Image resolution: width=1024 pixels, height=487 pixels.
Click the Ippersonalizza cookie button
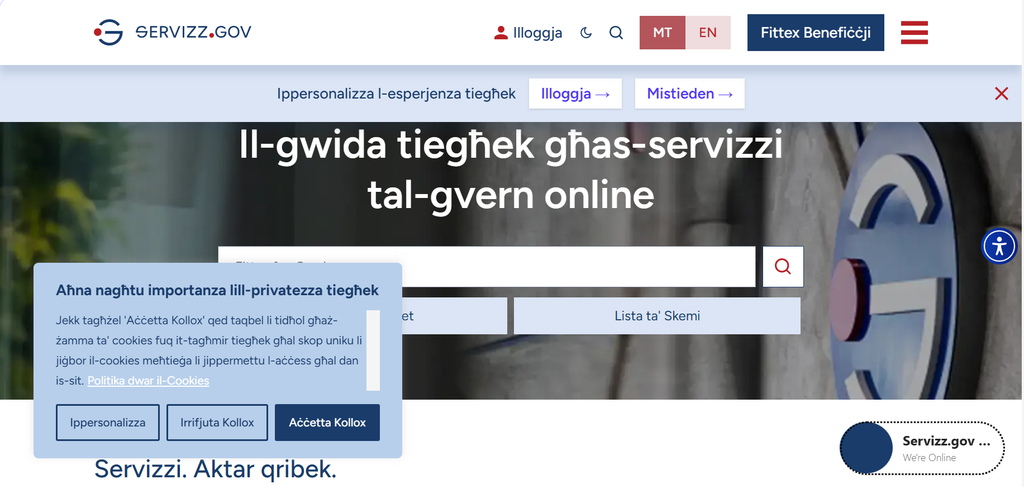point(108,422)
